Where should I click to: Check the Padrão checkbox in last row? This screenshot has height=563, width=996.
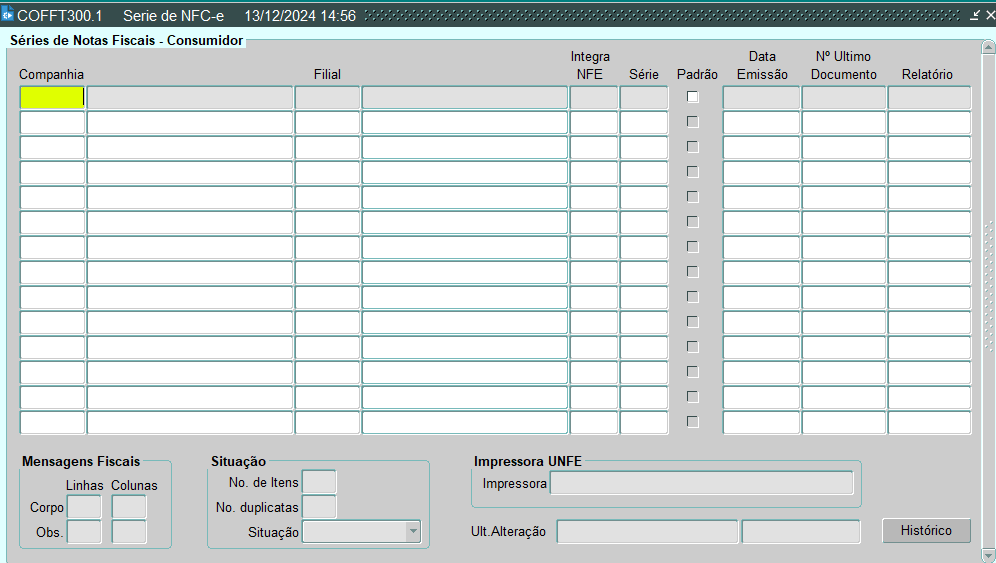pos(692,422)
